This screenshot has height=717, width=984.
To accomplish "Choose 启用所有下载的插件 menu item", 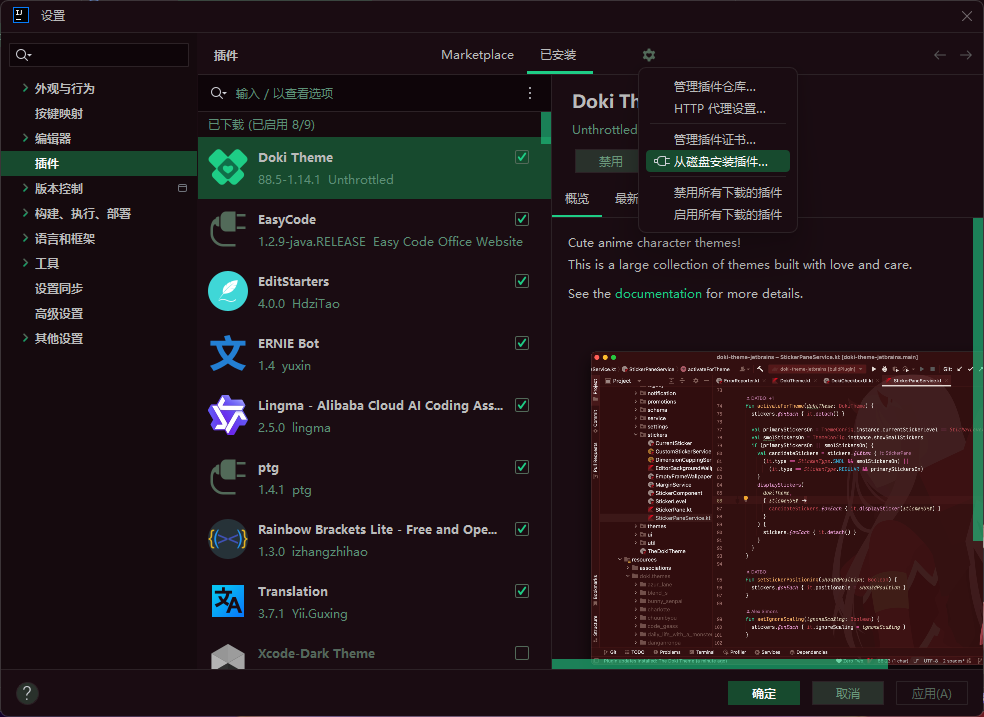I will coord(718,215).
